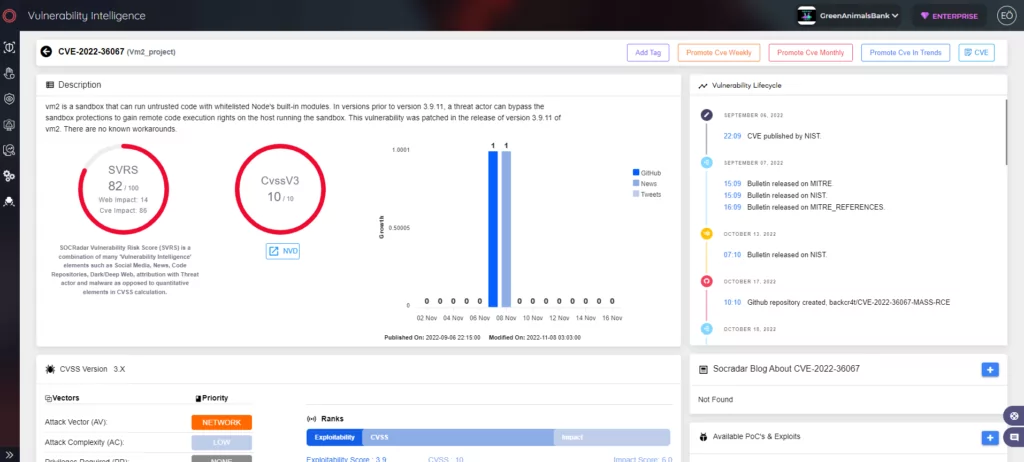
Task: Open the floating help lifebuoy icon
Action: coord(1014,416)
